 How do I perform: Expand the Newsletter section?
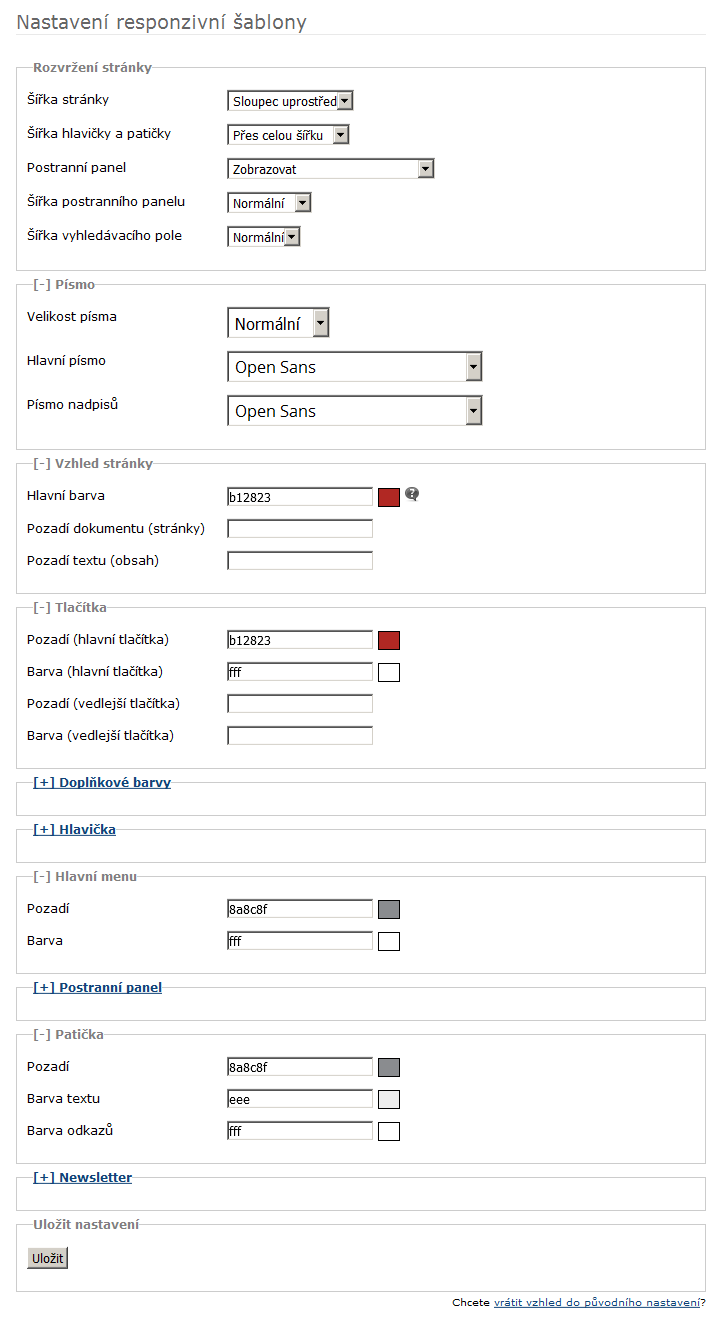(x=82, y=1178)
